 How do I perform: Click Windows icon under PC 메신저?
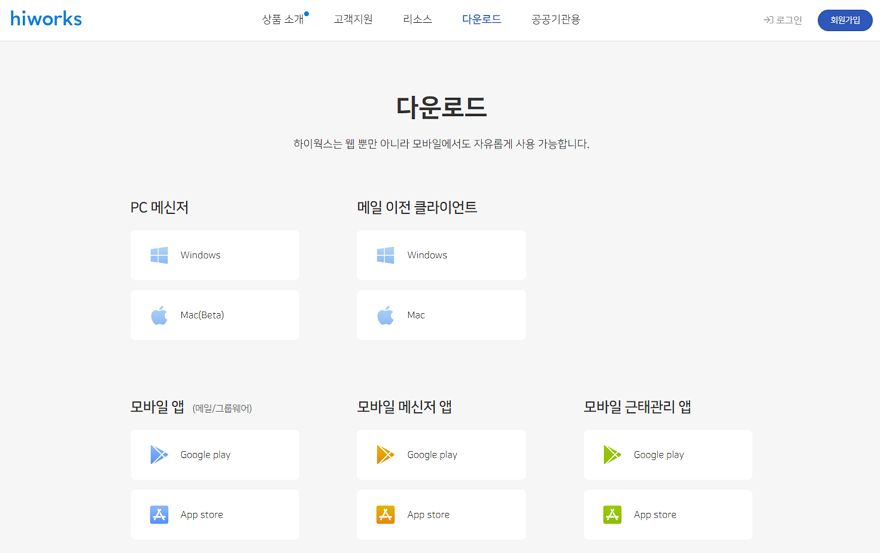pyautogui.click(x=159, y=255)
